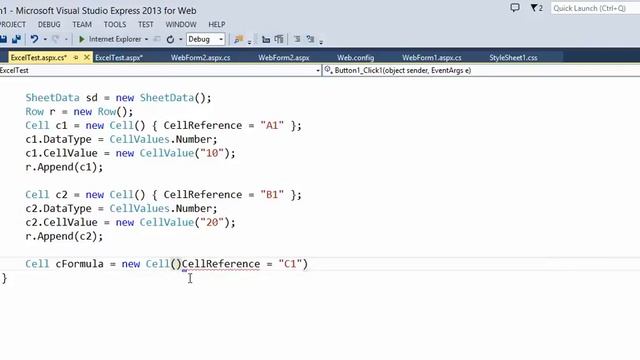Open the WINDOW menu
The image size is (640, 360).
tap(181, 24)
